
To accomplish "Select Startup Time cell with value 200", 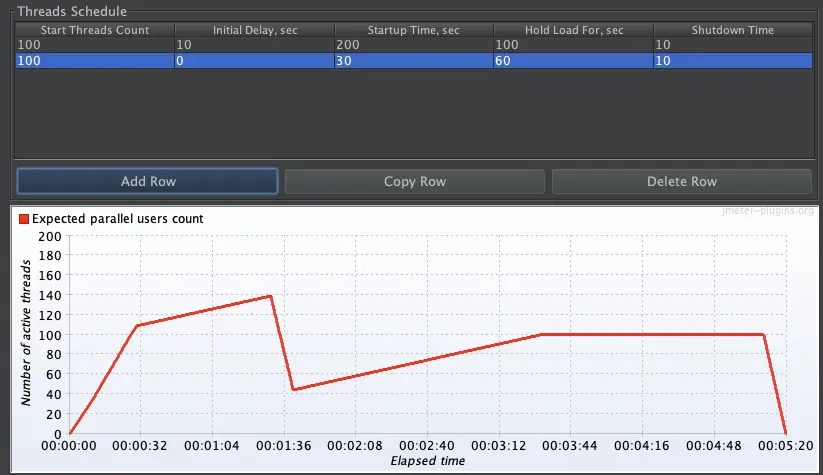I will coord(414,45).
